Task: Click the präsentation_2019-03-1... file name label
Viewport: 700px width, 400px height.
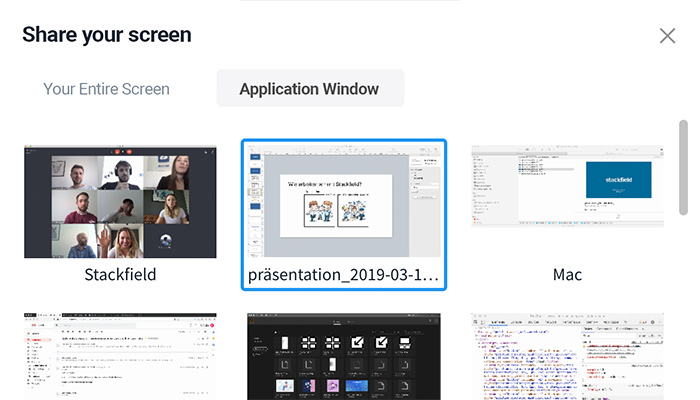Action: [x=343, y=275]
